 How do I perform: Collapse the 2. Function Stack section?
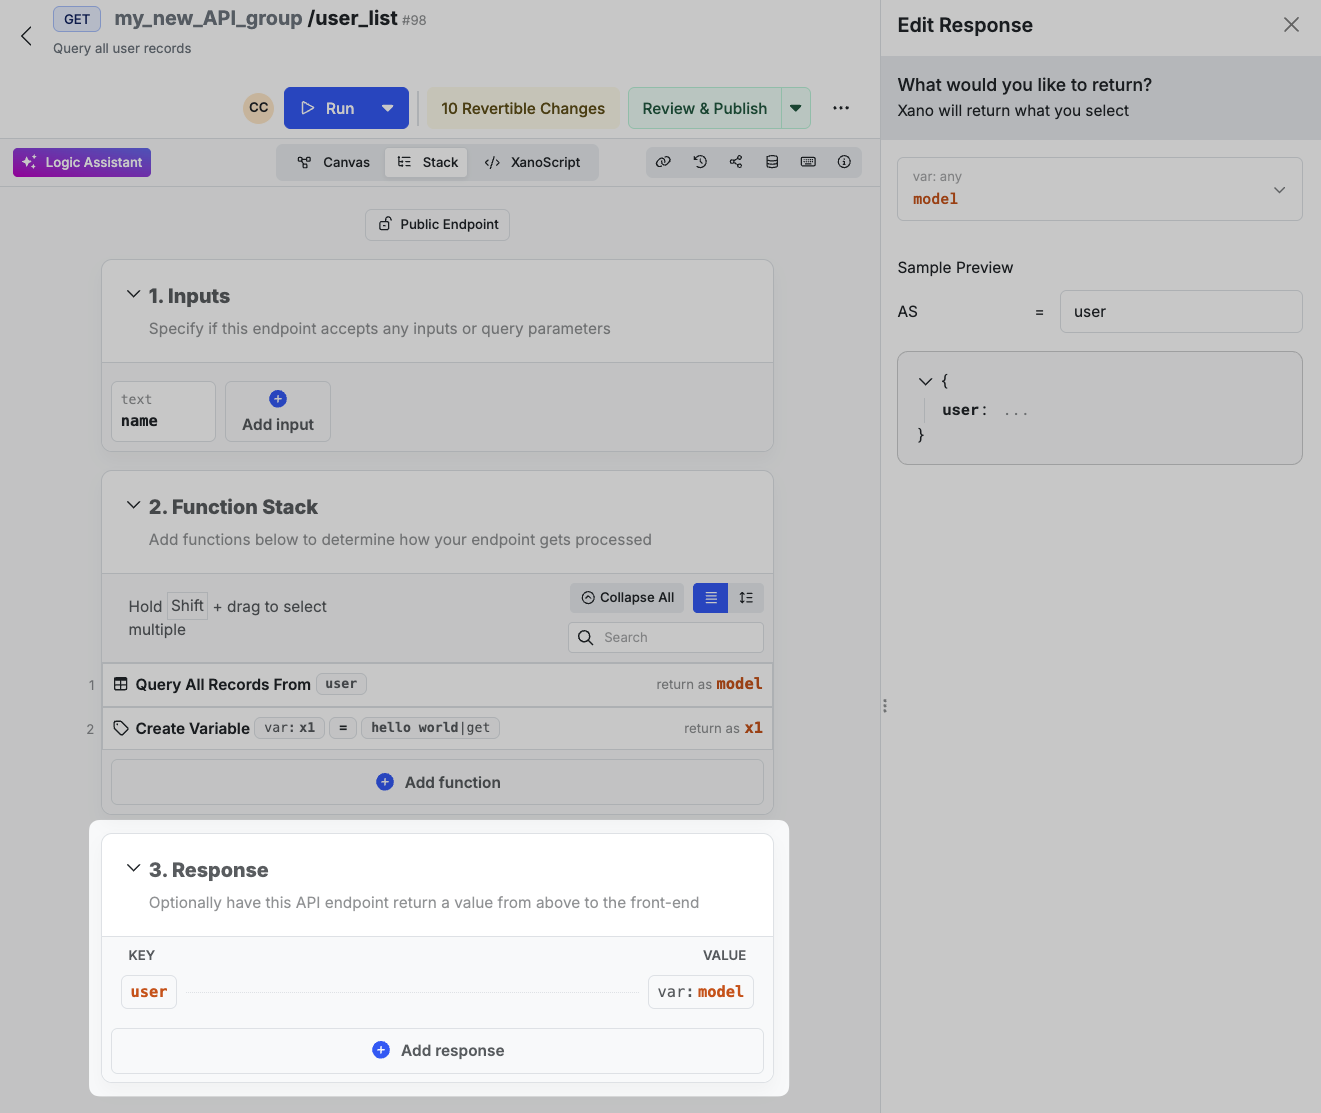(133, 506)
